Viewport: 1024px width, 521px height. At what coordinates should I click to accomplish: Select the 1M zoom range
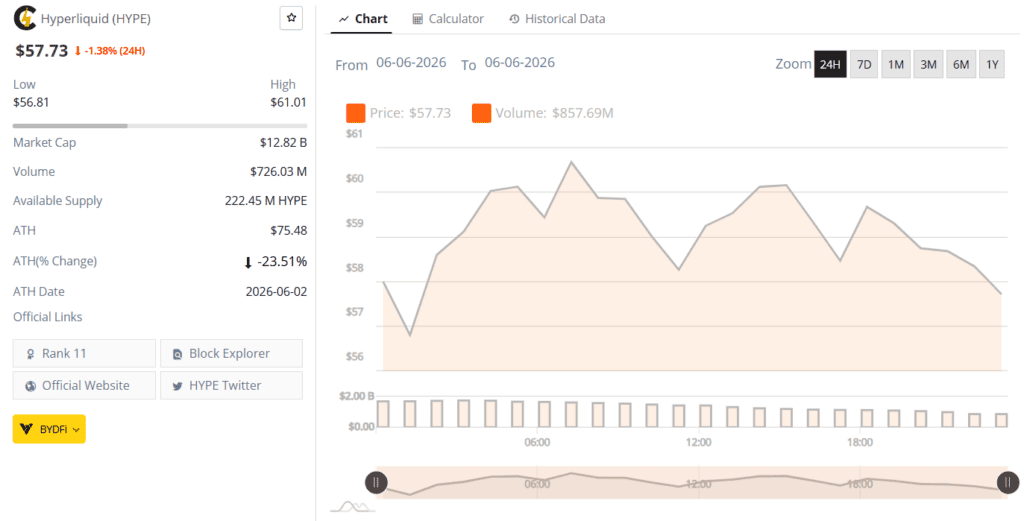pyautogui.click(x=896, y=64)
